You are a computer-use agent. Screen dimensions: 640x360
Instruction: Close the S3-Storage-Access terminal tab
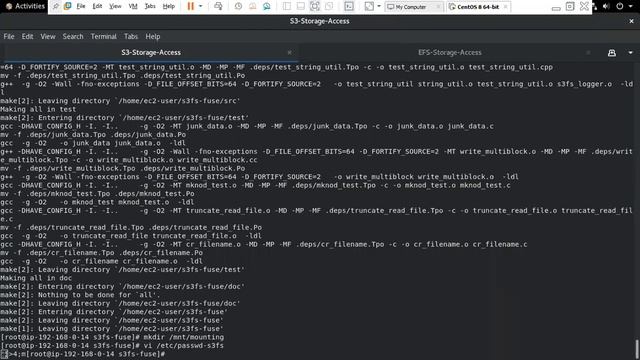[x=289, y=52]
